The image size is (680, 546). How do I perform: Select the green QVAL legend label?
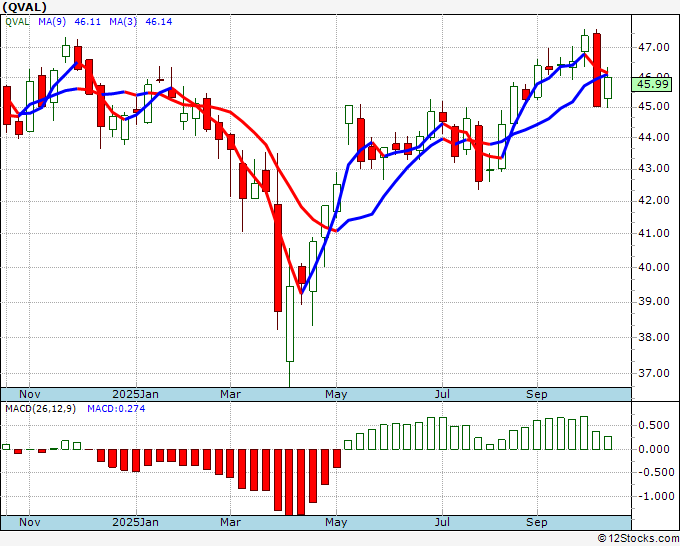pyautogui.click(x=17, y=22)
